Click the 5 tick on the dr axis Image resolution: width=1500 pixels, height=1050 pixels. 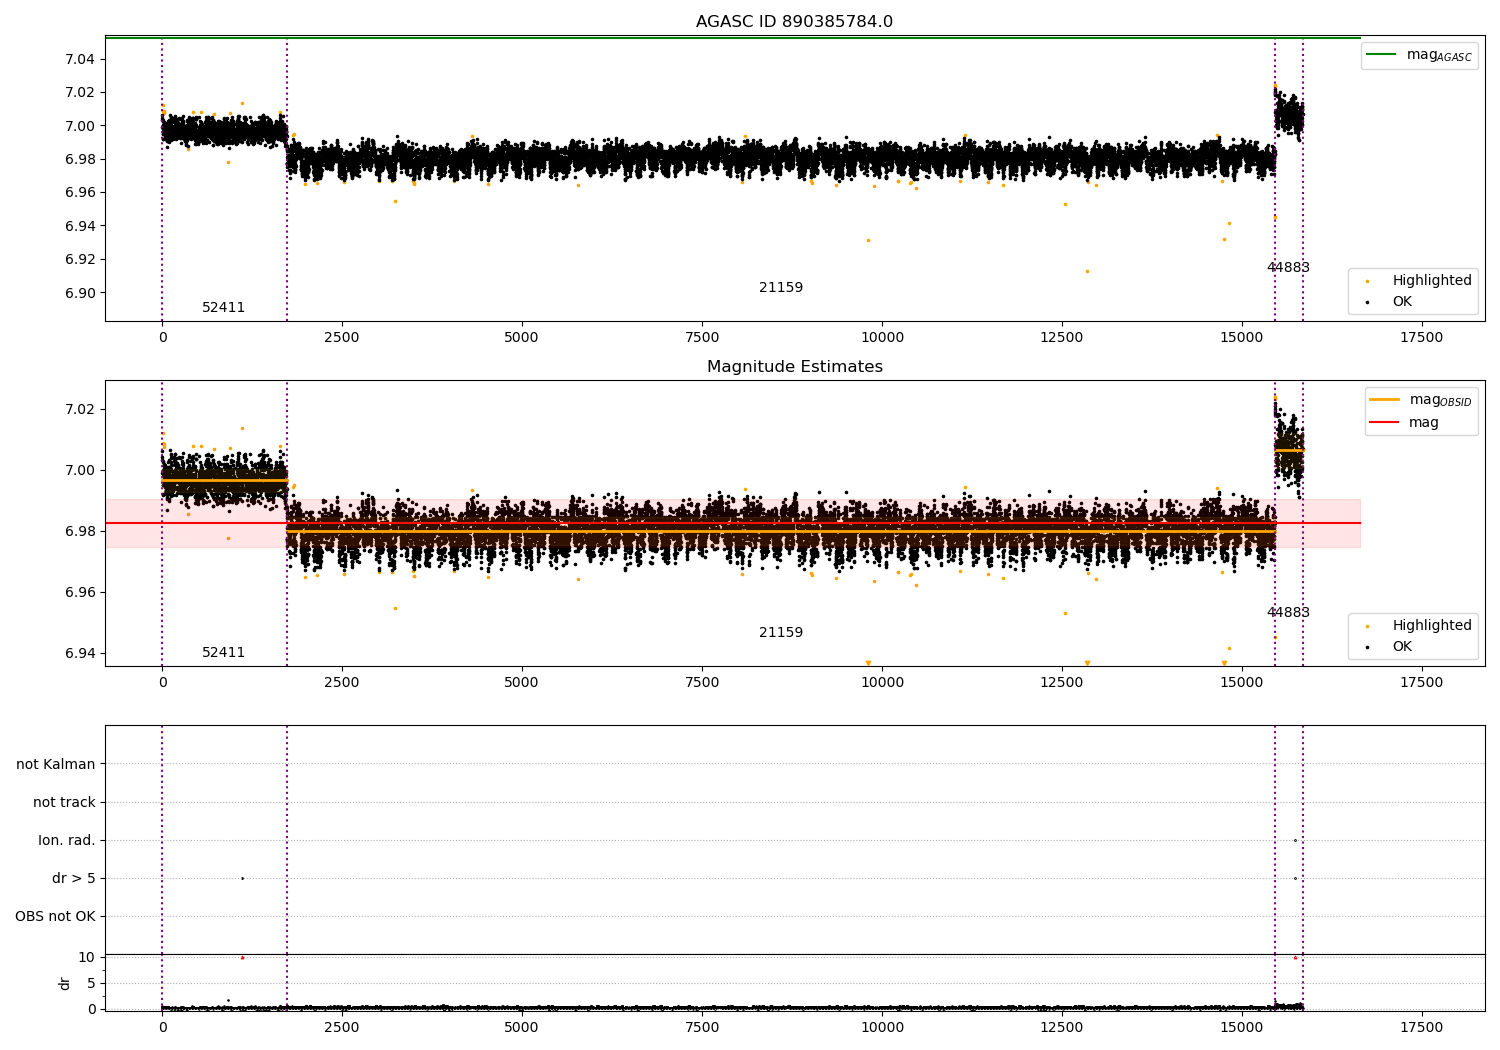[91, 984]
